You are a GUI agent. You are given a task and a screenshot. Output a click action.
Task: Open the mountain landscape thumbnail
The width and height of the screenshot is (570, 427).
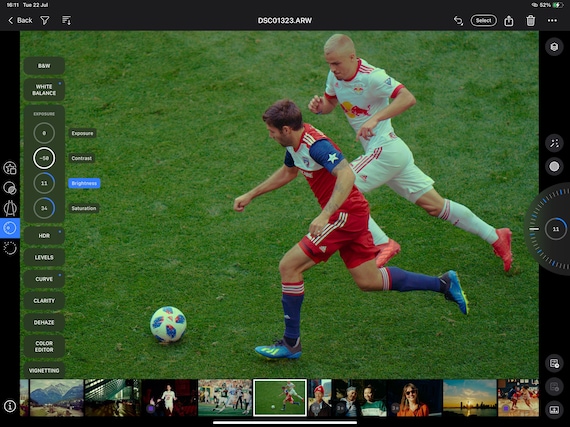[56, 398]
